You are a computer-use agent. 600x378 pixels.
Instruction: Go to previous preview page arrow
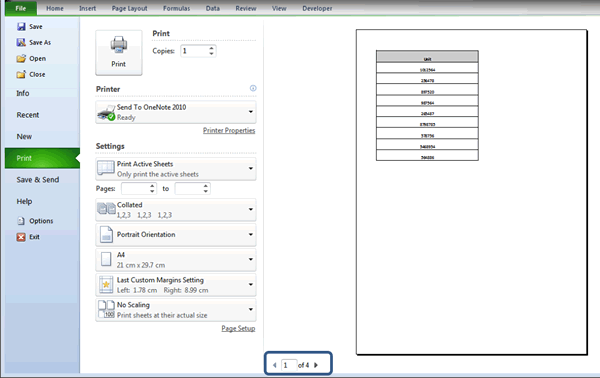(275, 365)
